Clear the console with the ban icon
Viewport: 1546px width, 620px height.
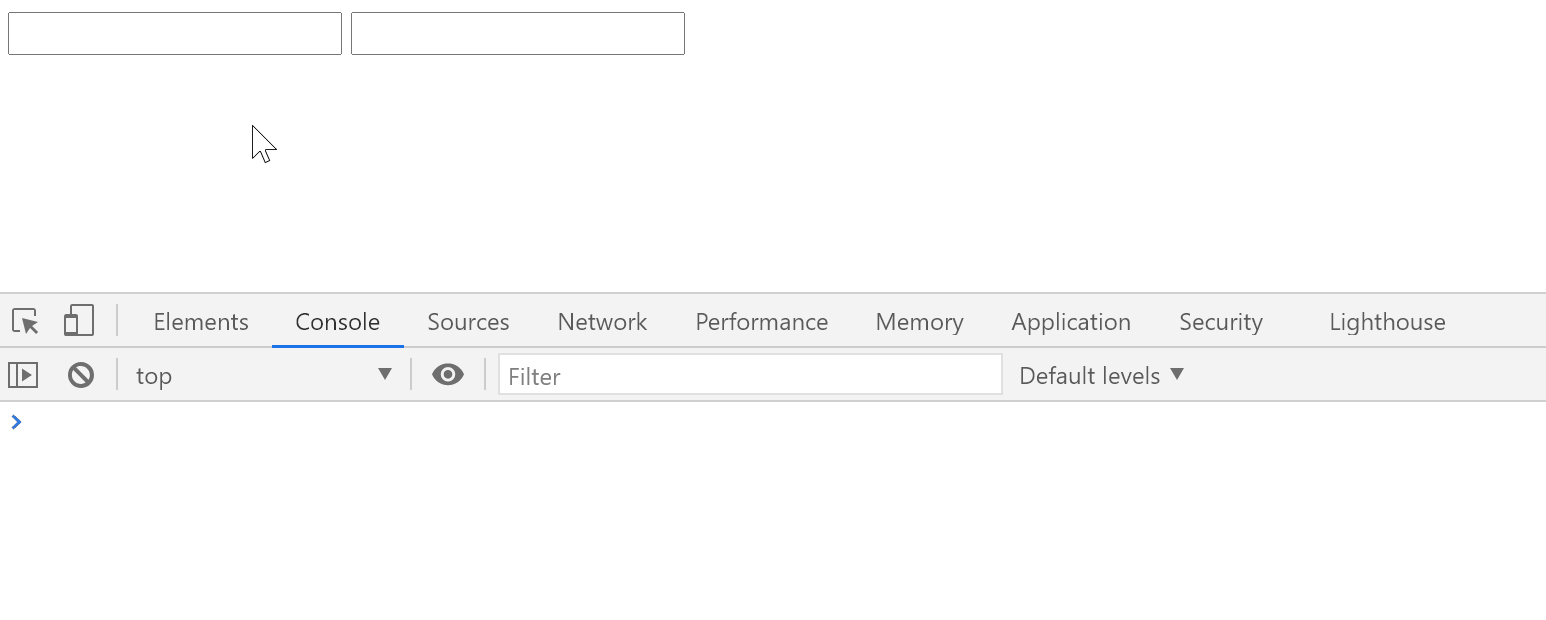[x=81, y=375]
